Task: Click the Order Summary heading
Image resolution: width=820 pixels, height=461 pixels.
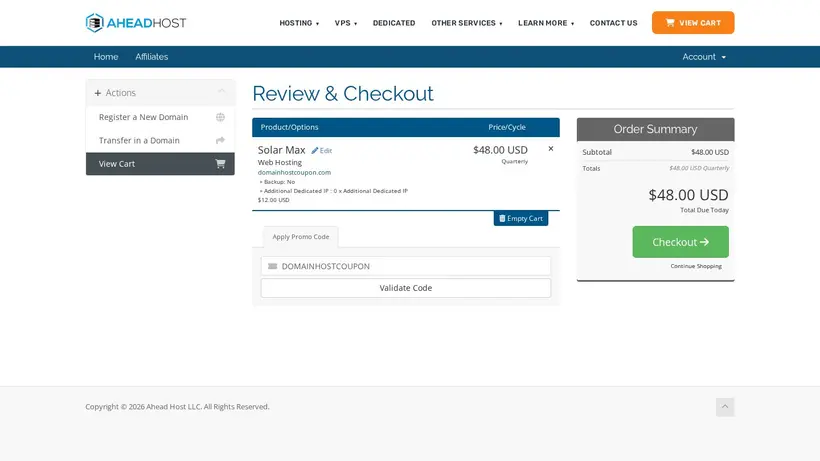Action: pos(655,129)
